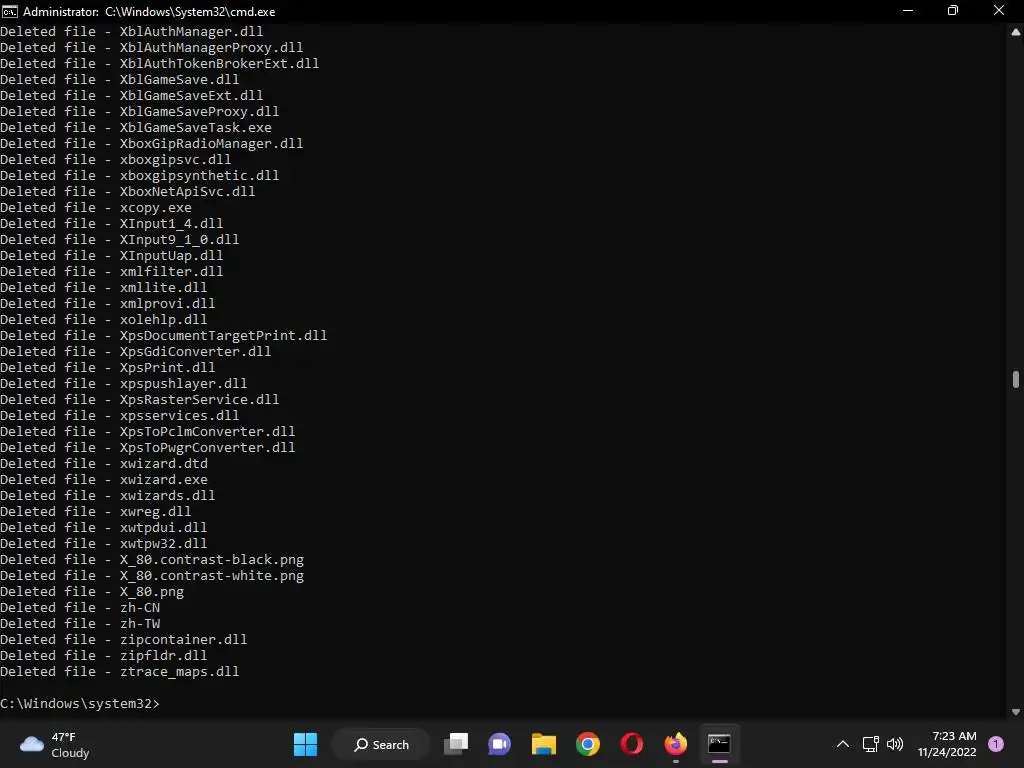This screenshot has width=1024, height=768.
Task: Click the scrollbar down arrow in cmd window
Action: [1016, 712]
